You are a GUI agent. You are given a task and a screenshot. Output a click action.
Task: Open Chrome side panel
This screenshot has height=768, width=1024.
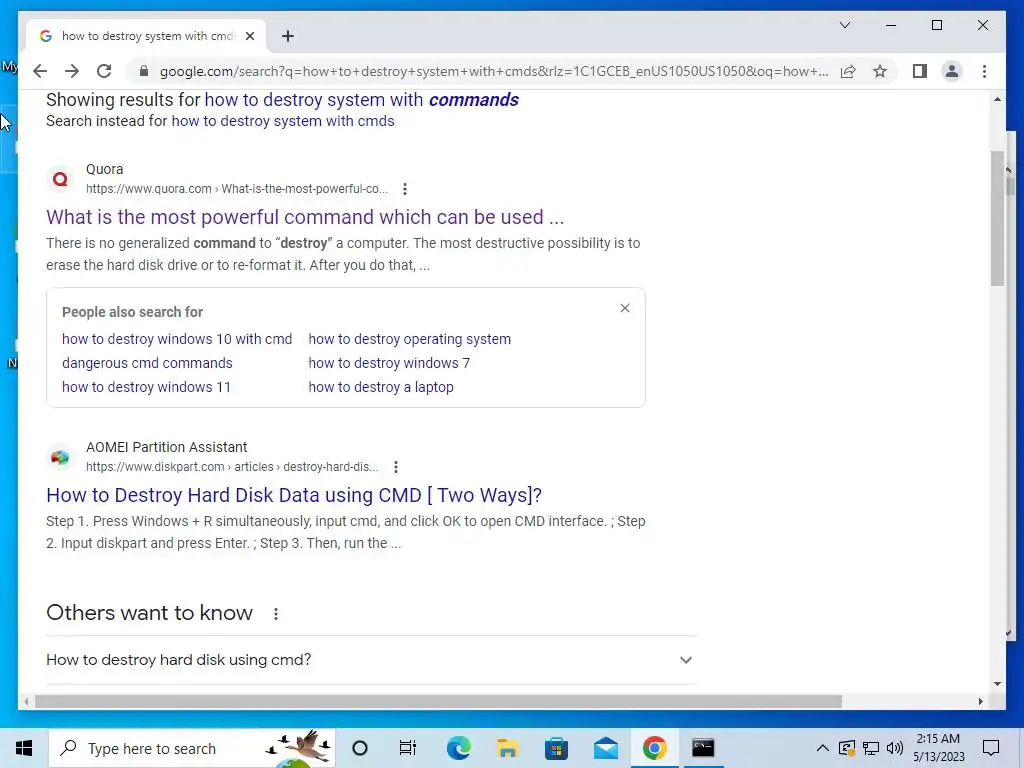point(920,71)
